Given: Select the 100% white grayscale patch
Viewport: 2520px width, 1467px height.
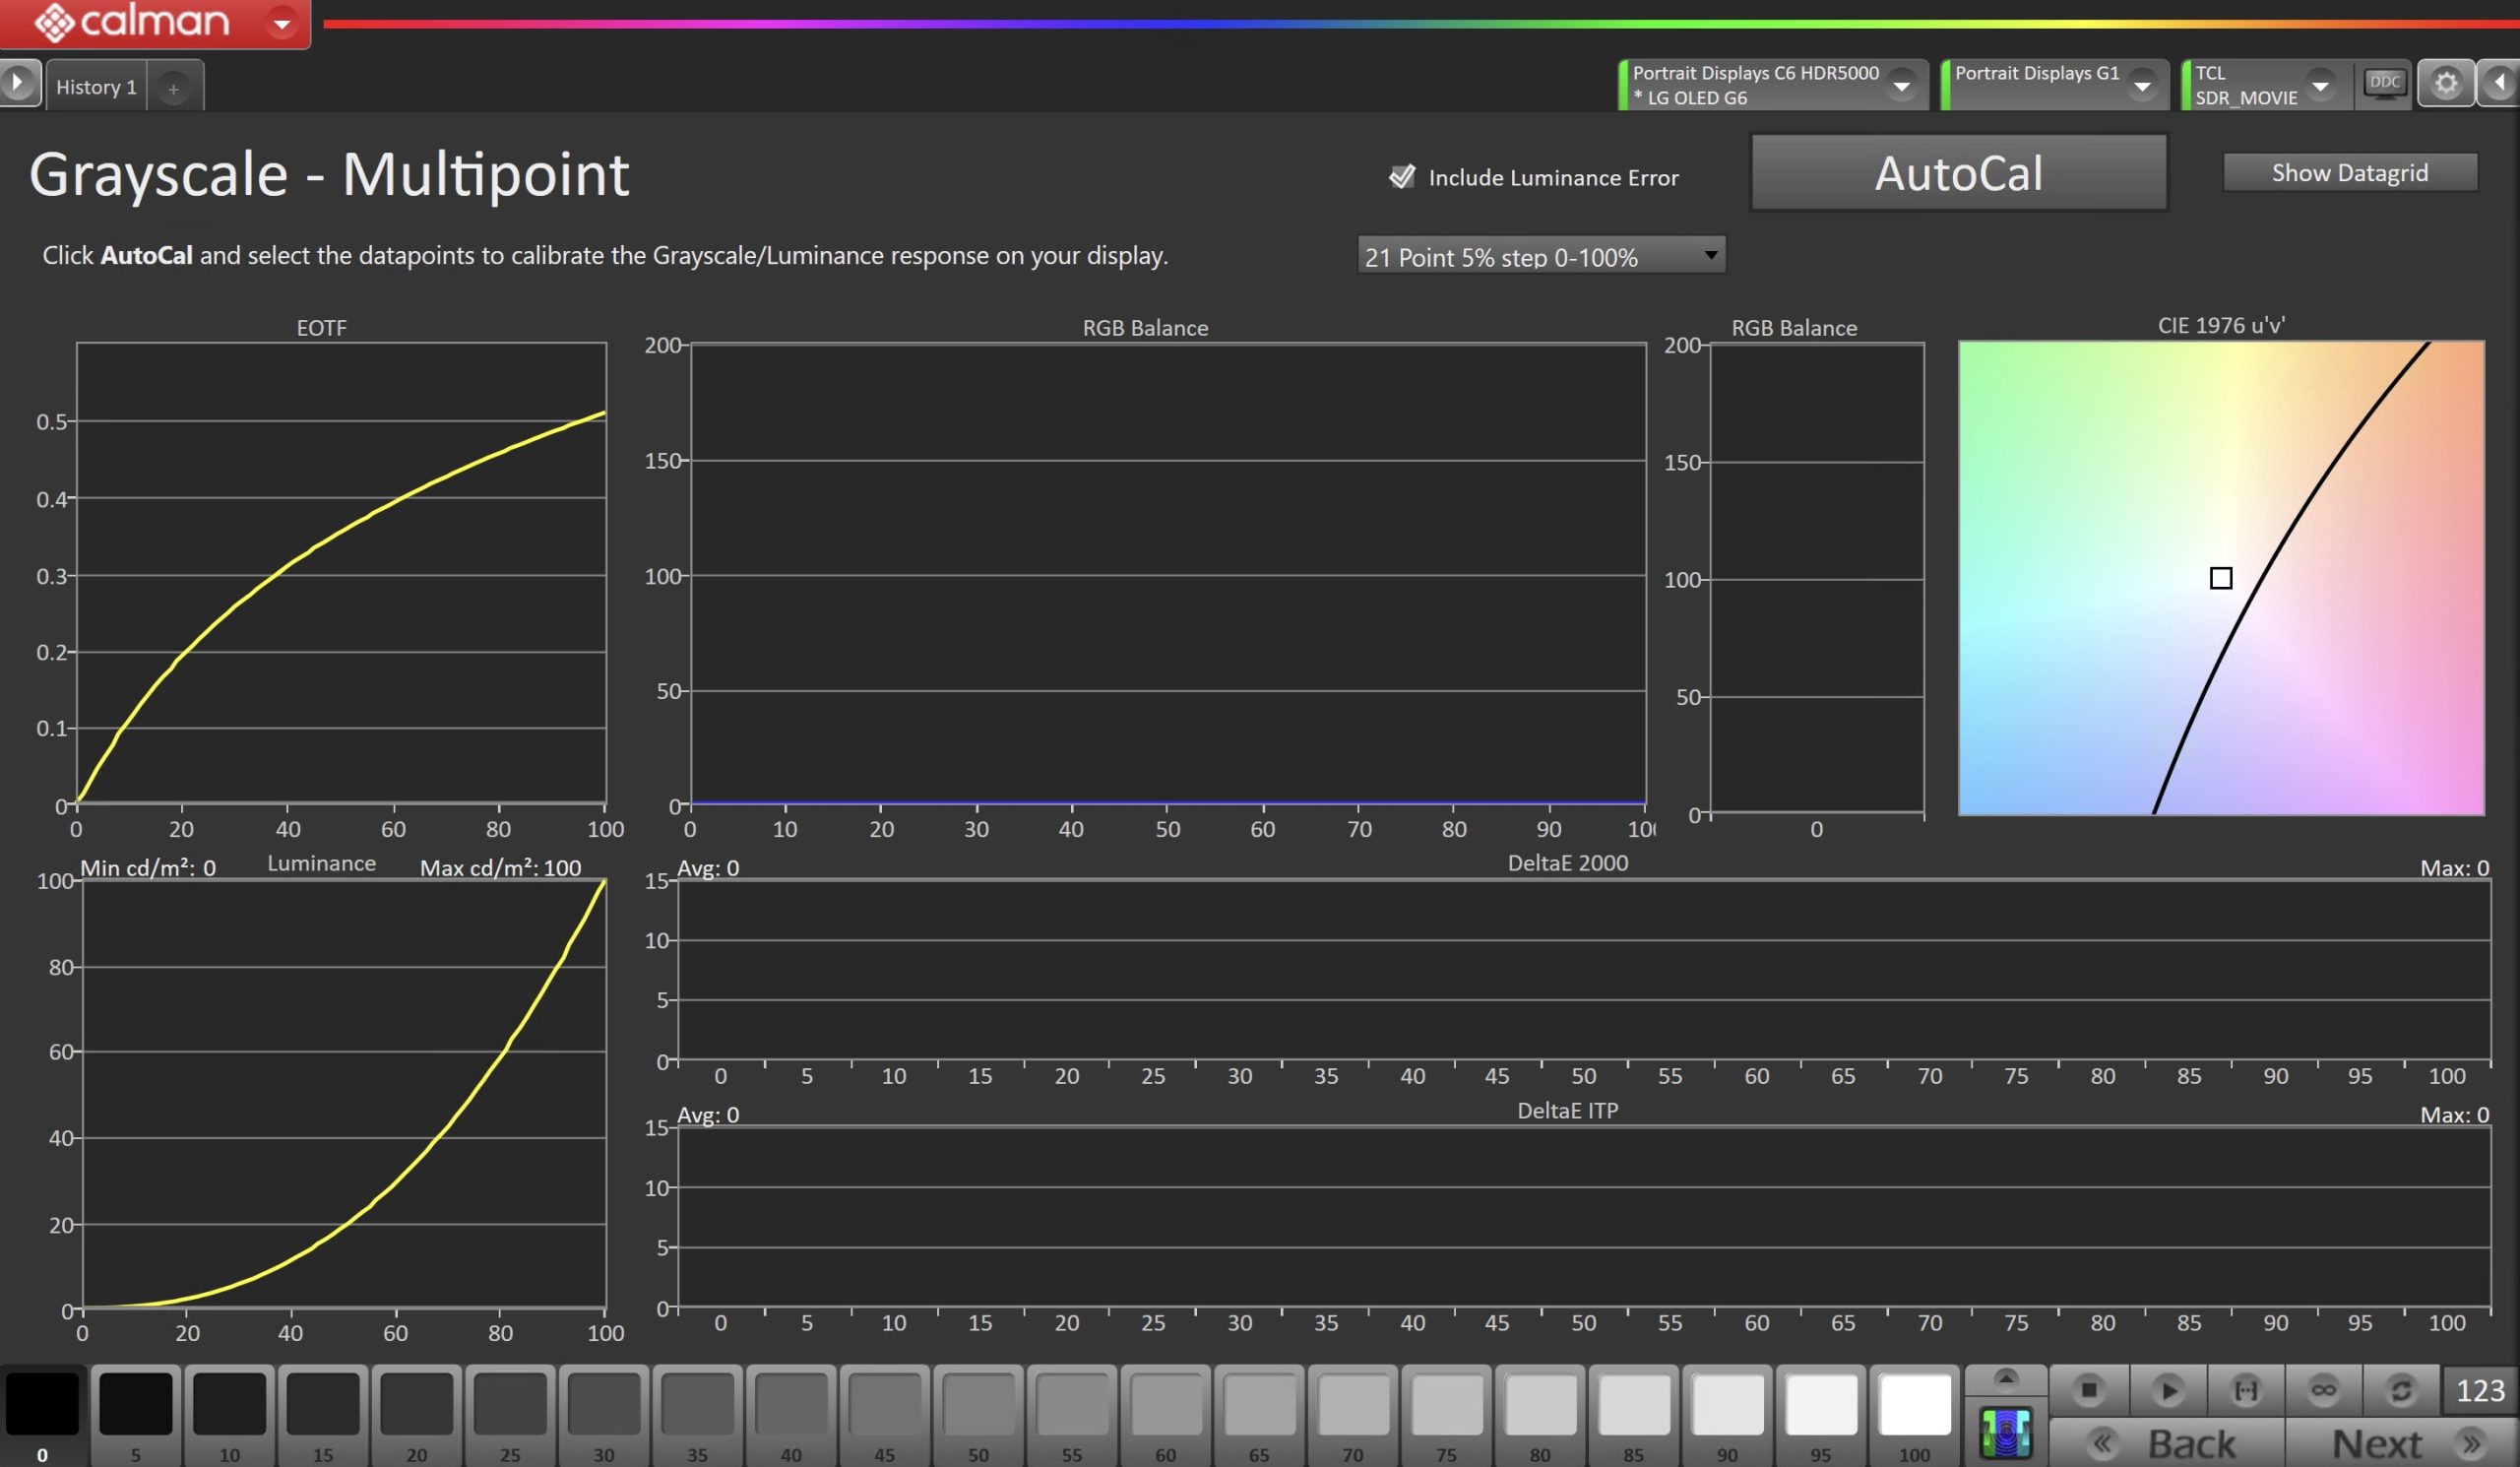Looking at the screenshot, I should [x=1915, y=1415].
